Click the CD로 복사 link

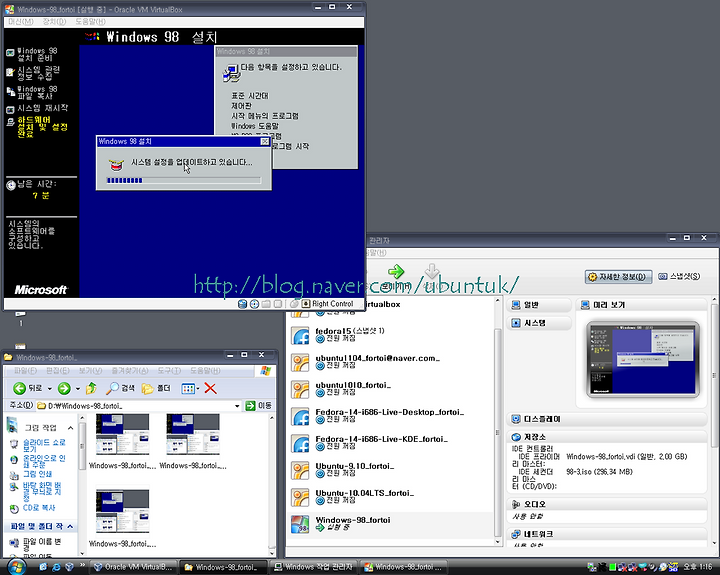pyautogui.click(x=39, y=508)
